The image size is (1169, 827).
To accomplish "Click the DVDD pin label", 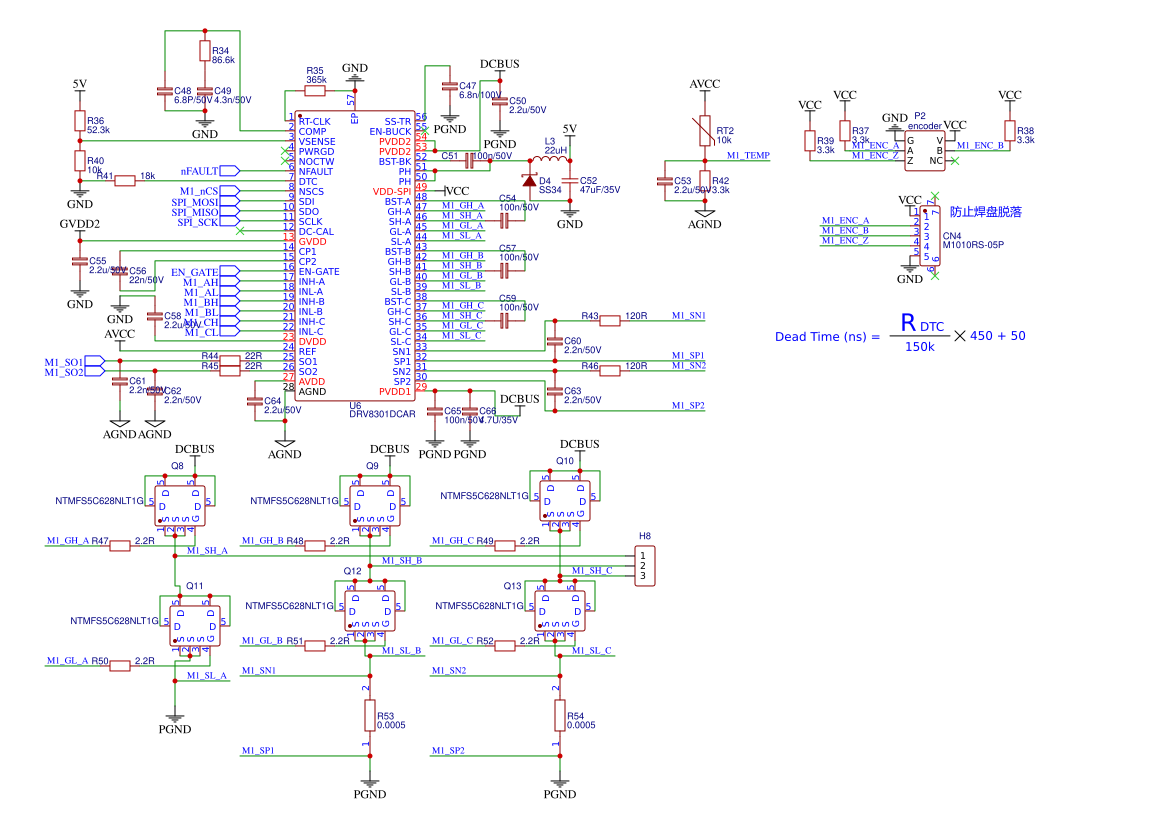I will coord(312,342).
